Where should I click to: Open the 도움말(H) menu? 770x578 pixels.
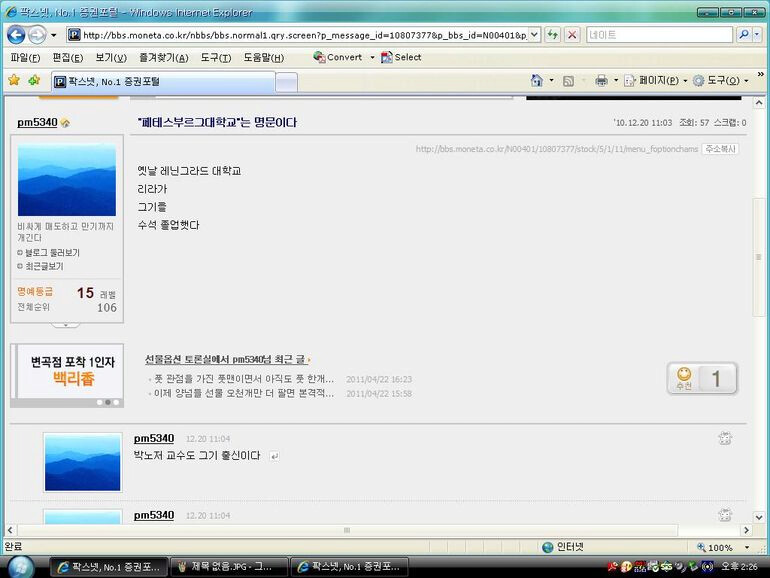(264, 57)
